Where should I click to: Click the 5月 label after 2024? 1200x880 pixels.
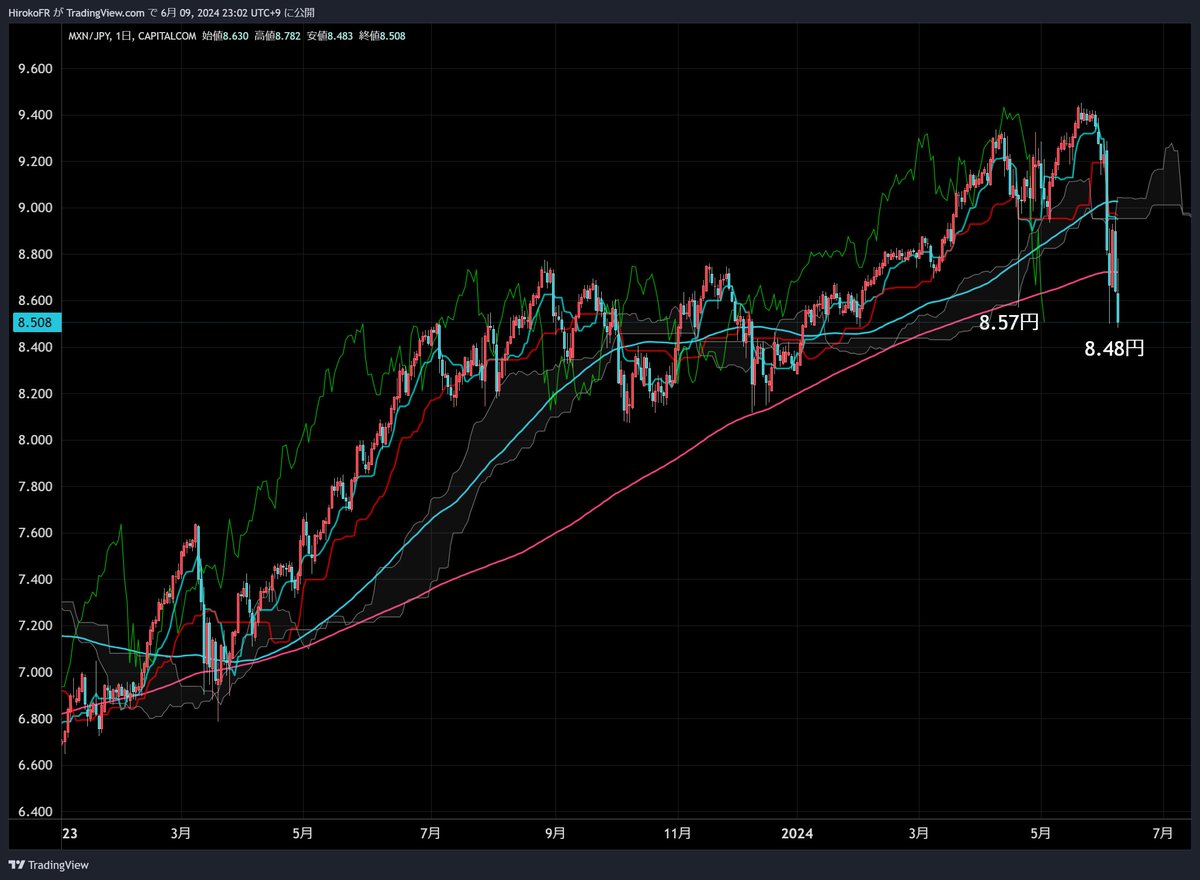(x=1041, y=832)
